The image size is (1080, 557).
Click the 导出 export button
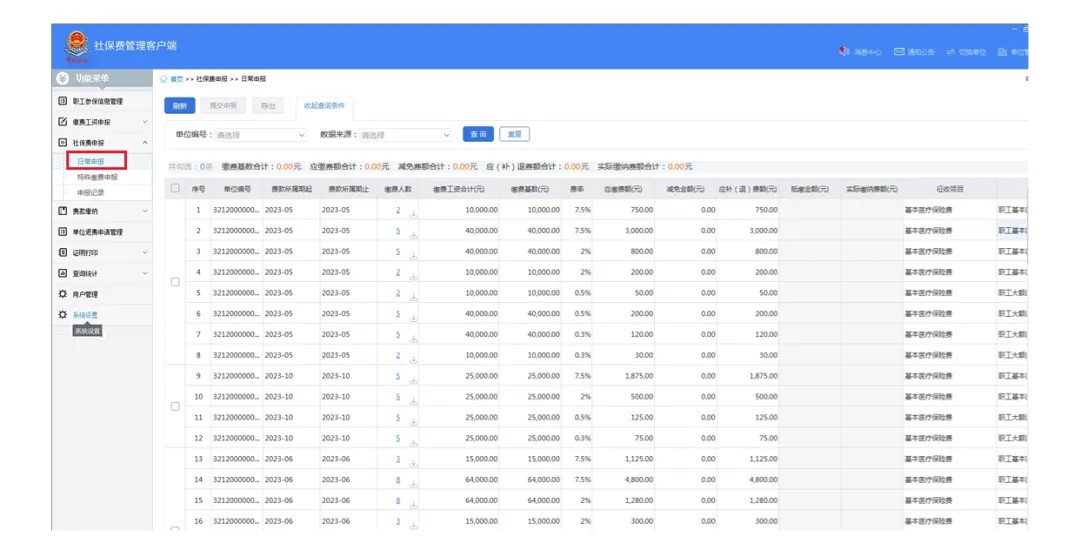[268, 106]
